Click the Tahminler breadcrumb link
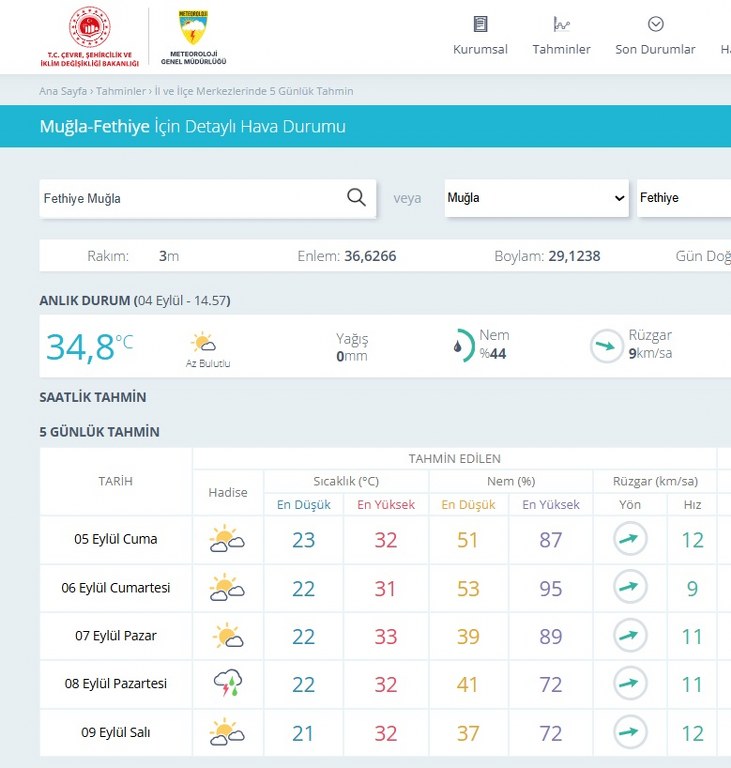The width and height of the screenshot is (731, 768). pyautogui.click(x=120, y=91)
